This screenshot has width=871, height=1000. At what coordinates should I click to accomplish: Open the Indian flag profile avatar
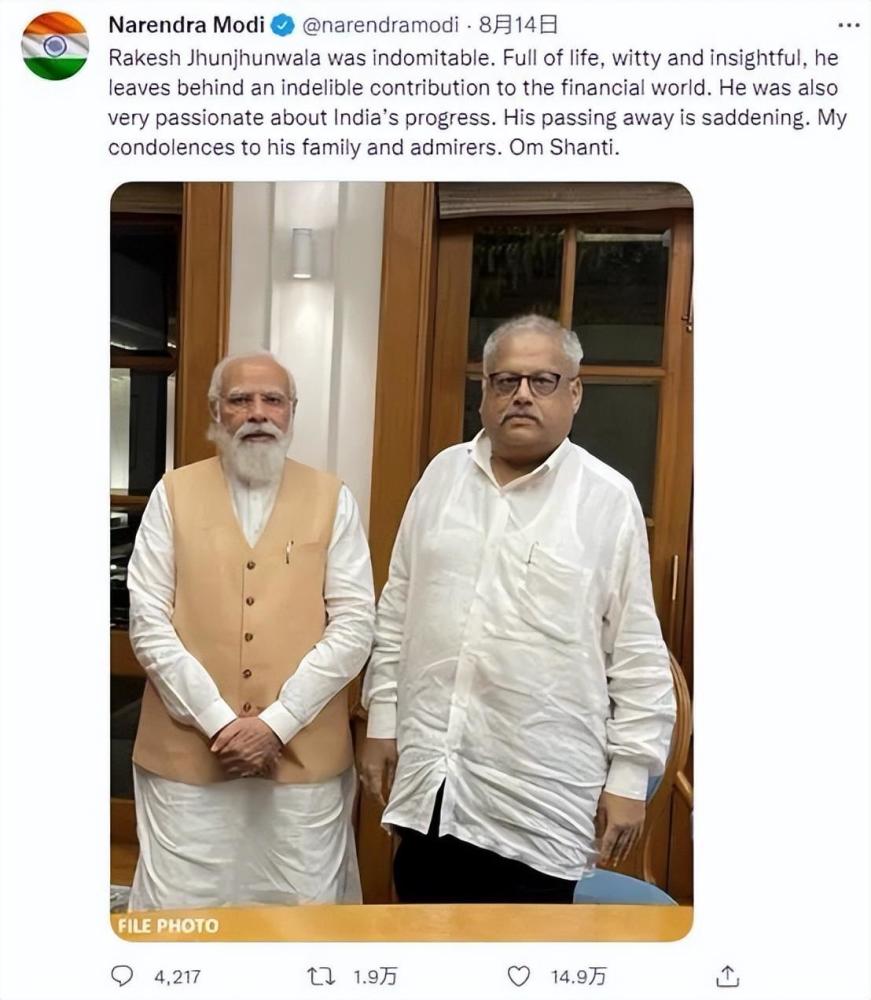55,47
